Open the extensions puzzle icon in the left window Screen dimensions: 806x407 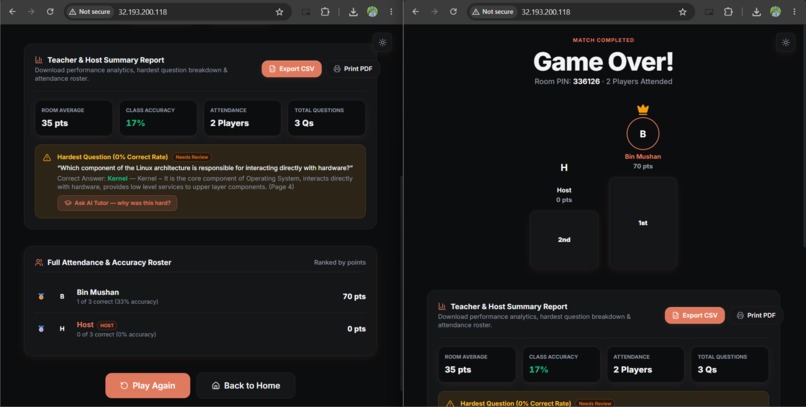(x=325, y=11)
